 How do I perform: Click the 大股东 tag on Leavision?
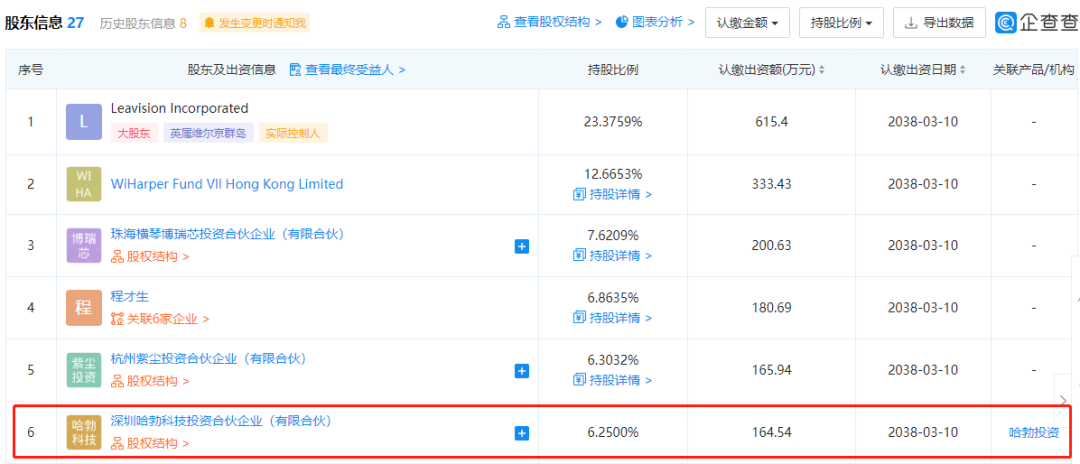(134, 133)
